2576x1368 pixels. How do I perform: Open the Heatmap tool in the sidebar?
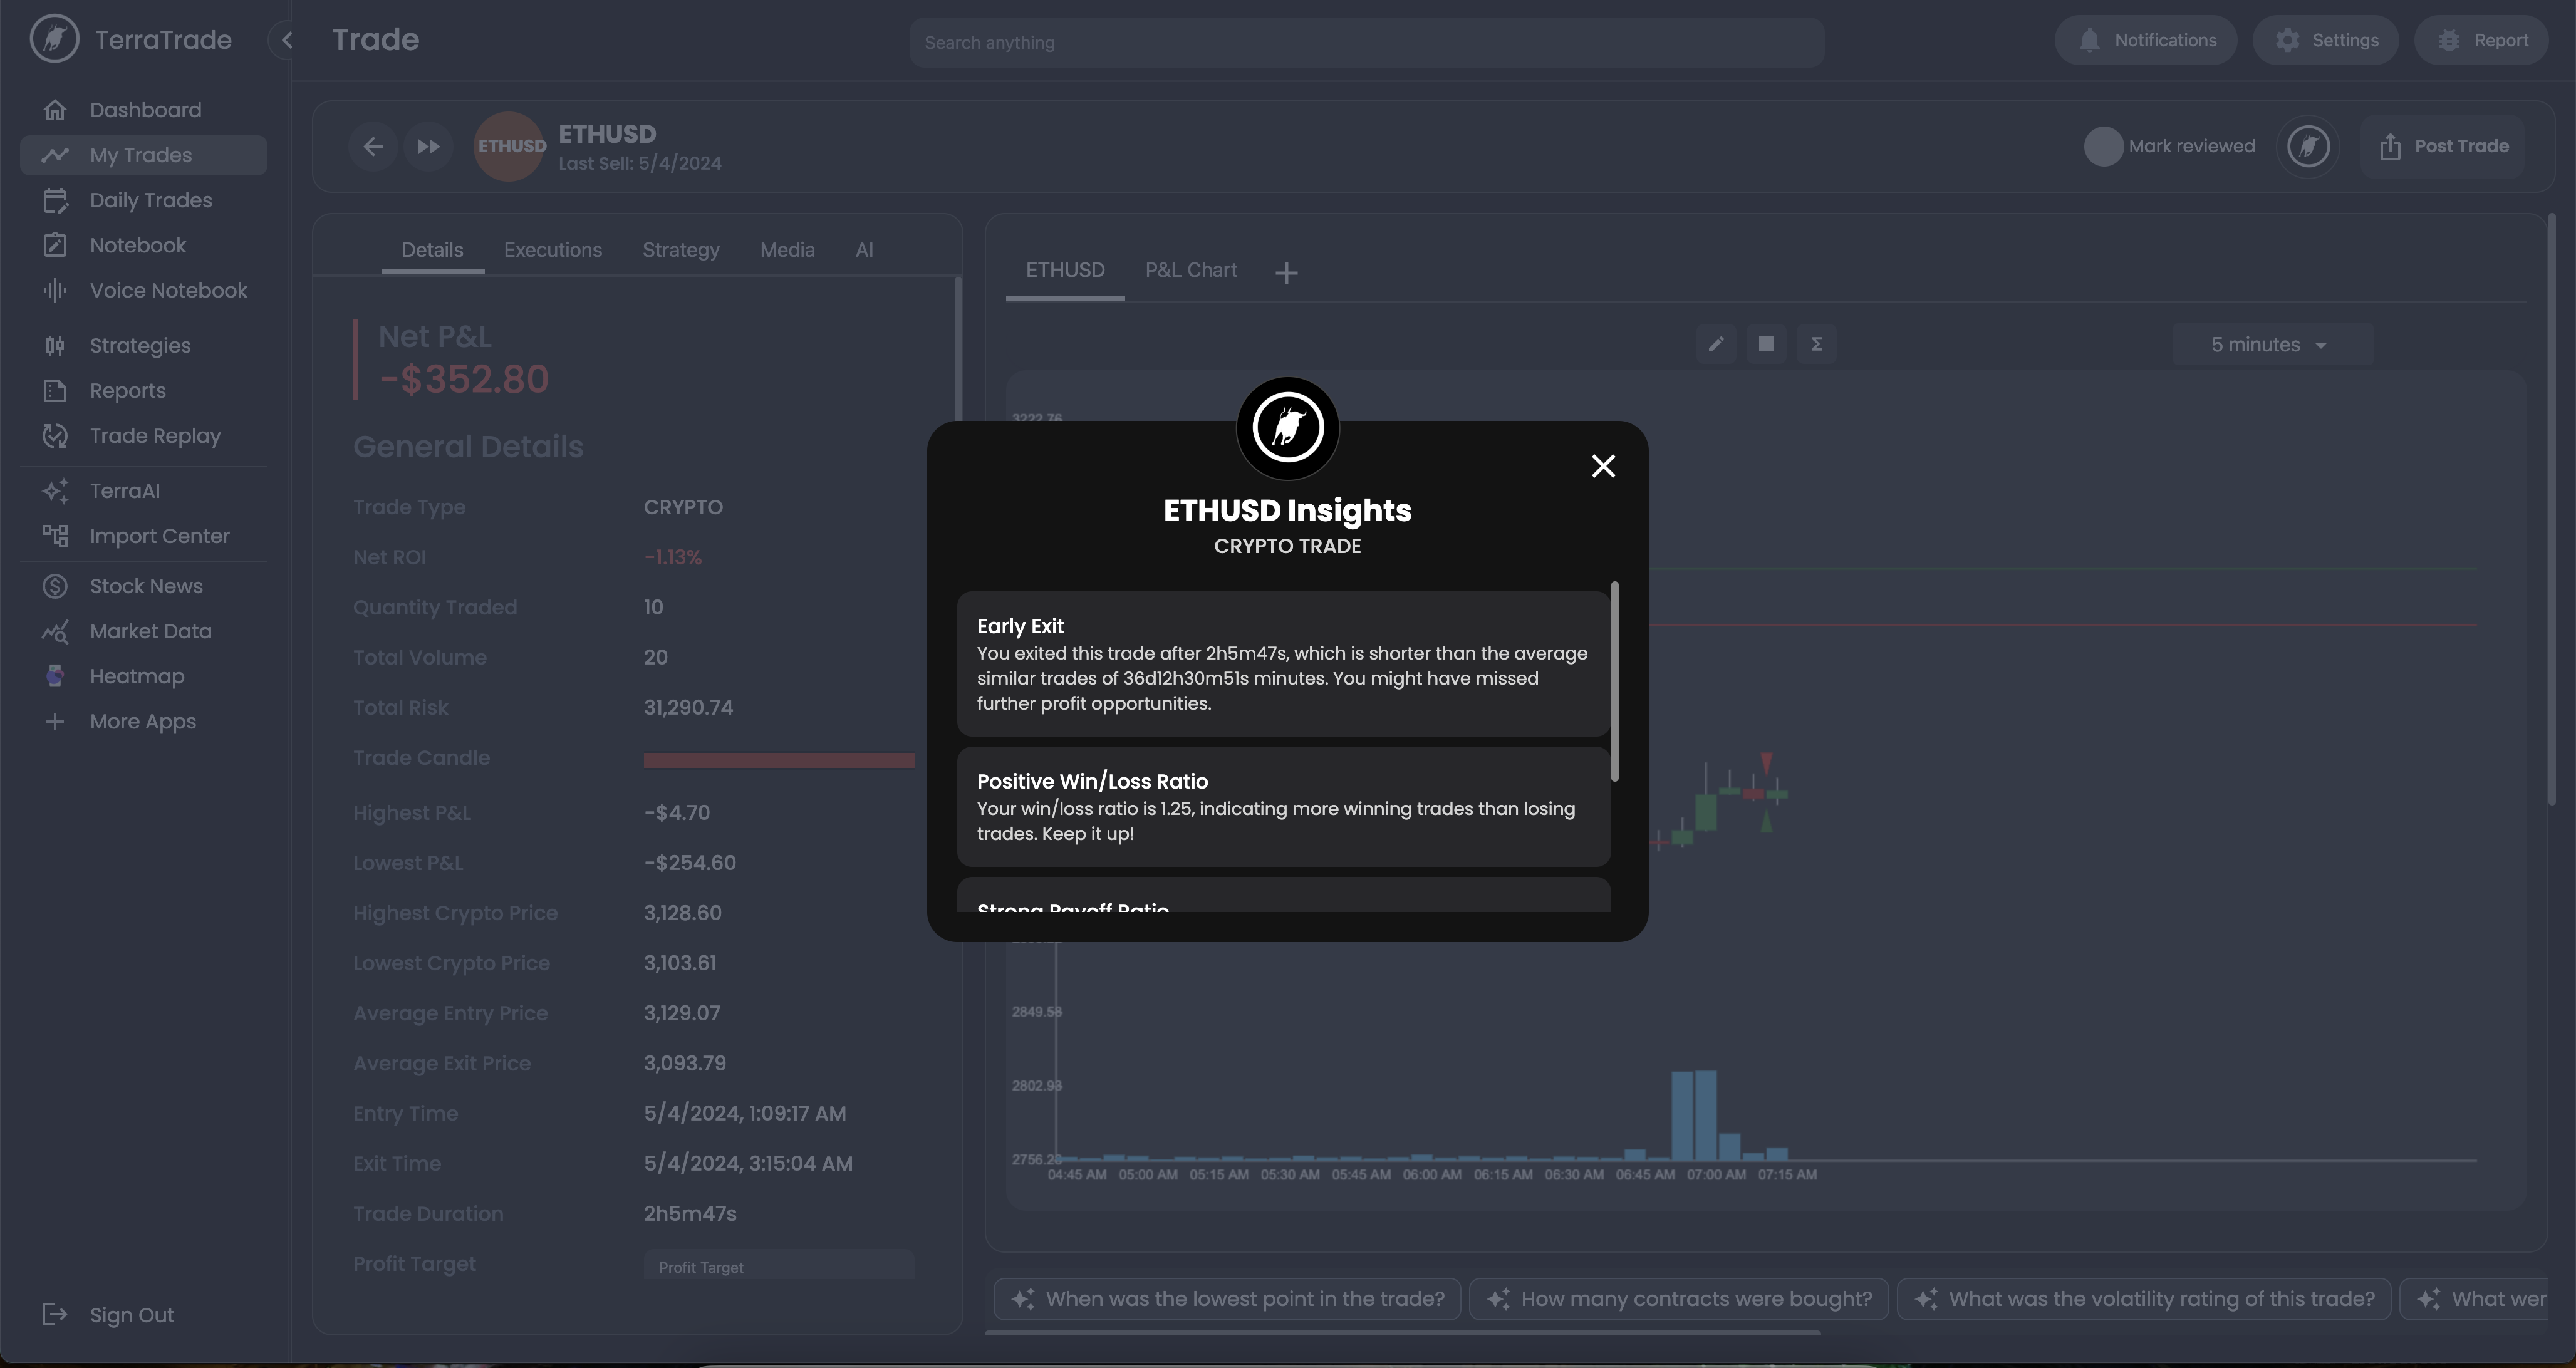coord(136,676)
